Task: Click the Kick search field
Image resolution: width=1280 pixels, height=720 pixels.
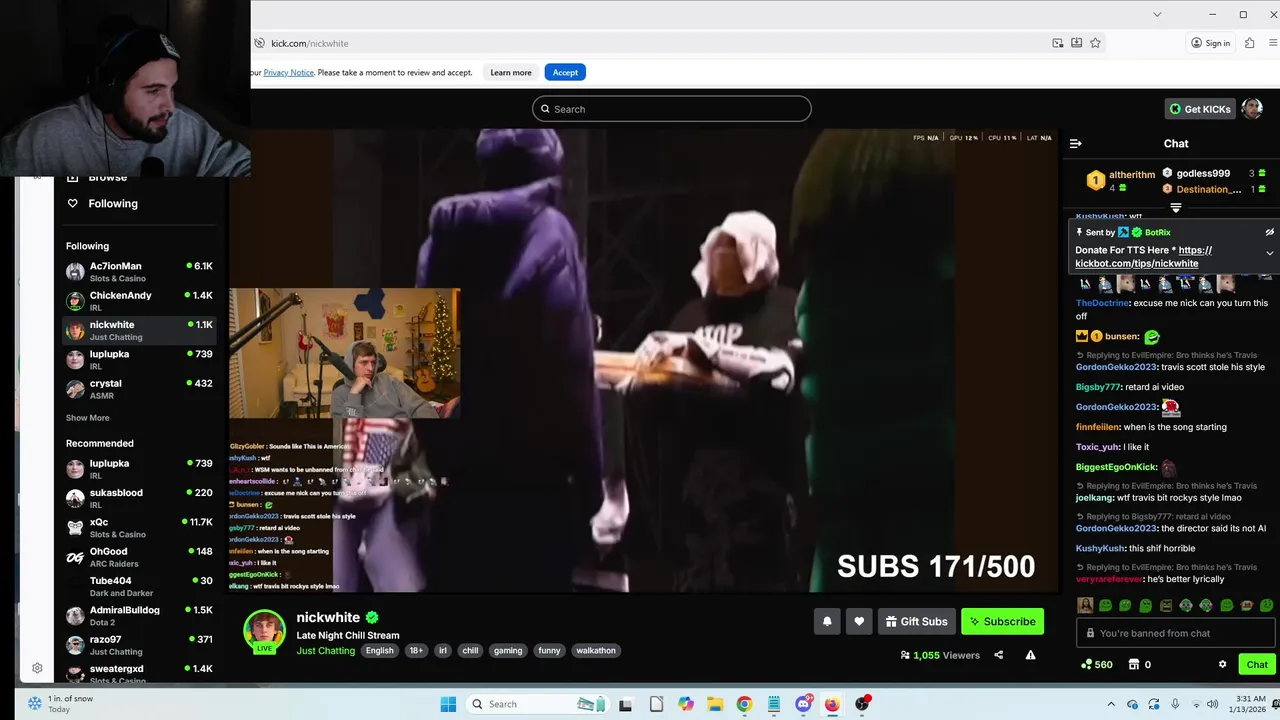Action: click(x=671, y=109)
